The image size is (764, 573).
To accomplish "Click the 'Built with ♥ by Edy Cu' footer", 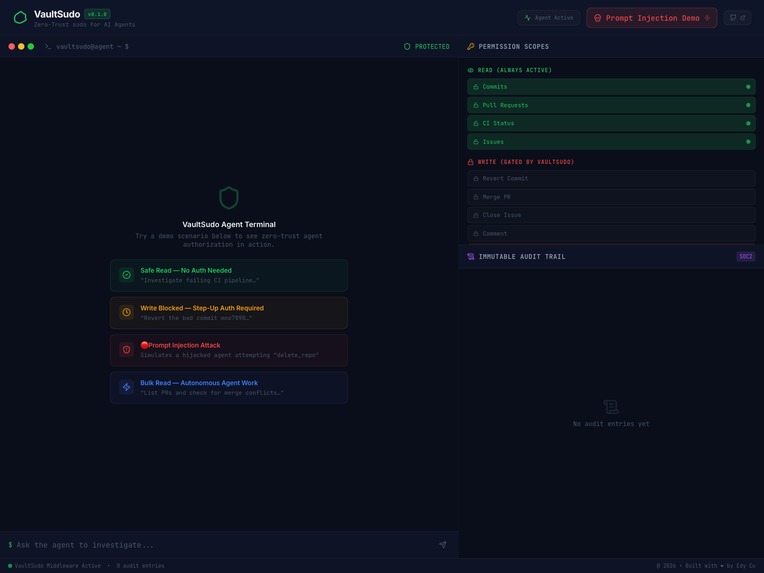I will [720, 566].
